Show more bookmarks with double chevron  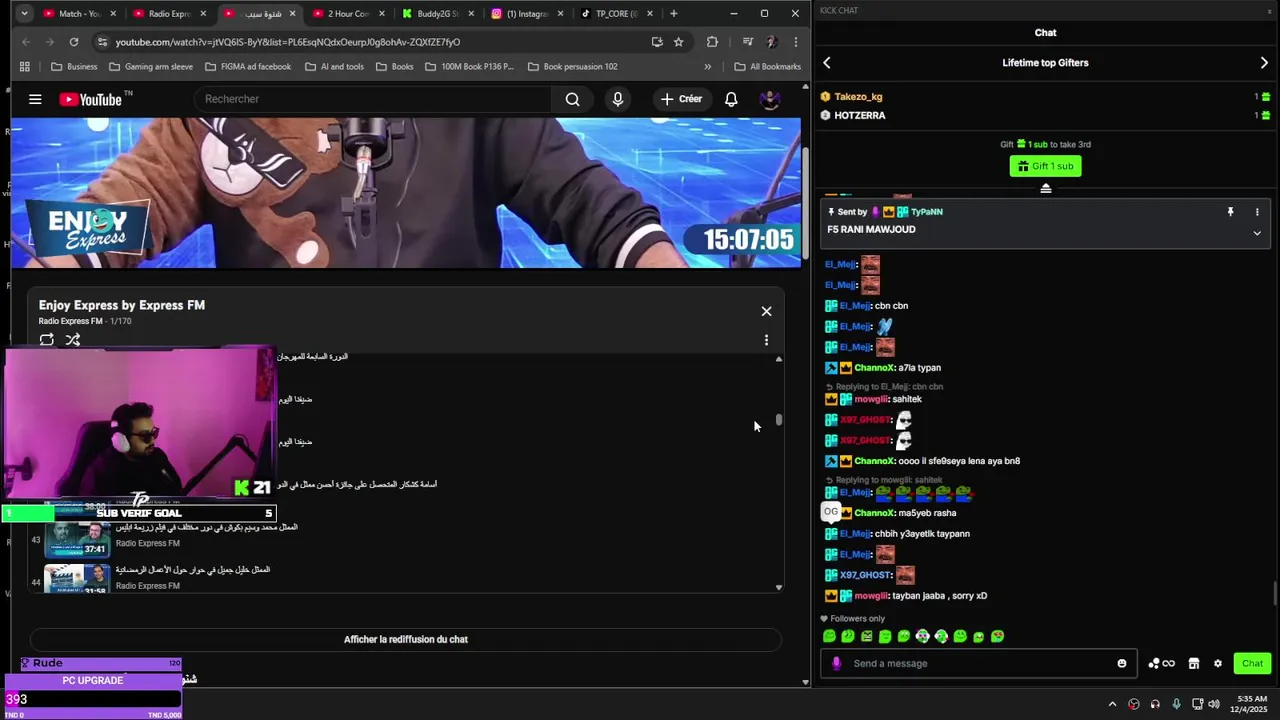708,67
